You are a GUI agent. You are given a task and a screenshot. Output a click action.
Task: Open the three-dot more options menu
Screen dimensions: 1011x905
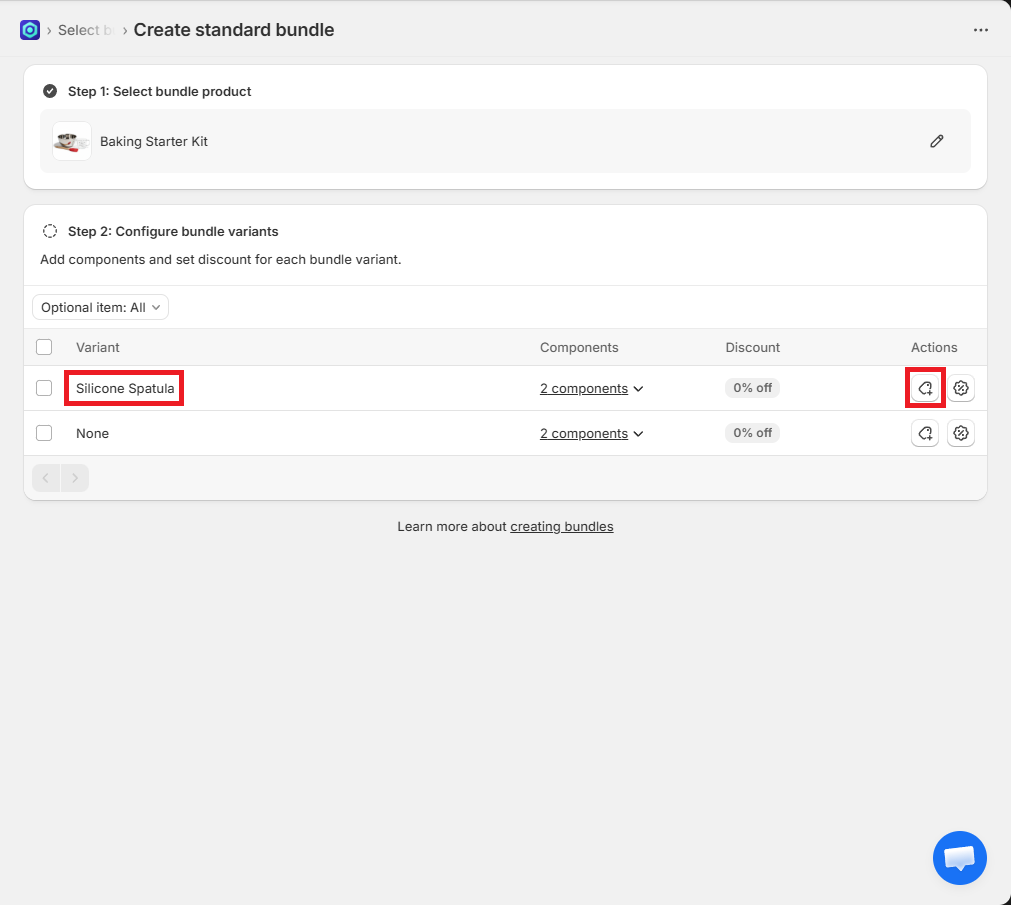click(980, 30)
